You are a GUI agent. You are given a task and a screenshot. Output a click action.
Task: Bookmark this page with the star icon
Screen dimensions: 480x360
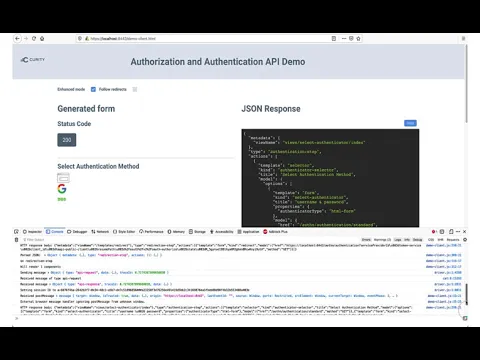358,39
